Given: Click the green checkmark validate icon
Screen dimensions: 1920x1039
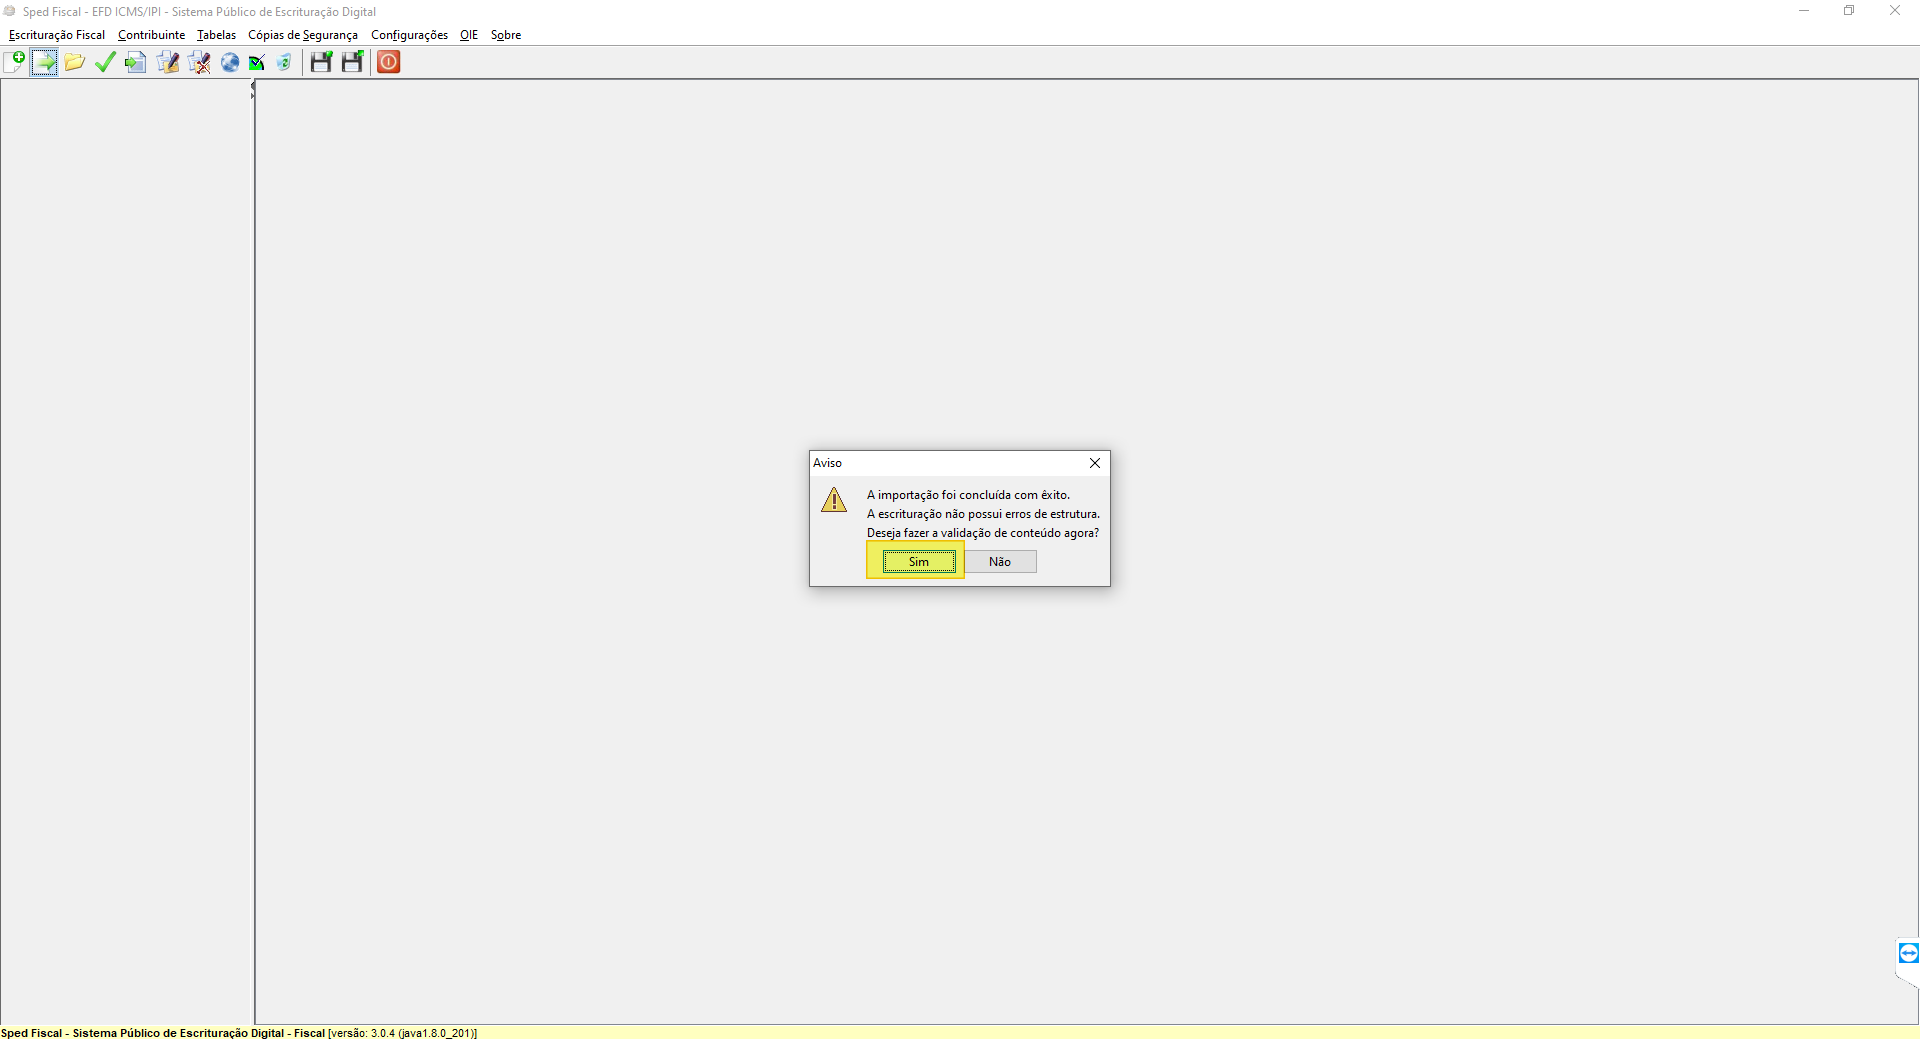Looking at the screenshot, I should pos(105,62).
